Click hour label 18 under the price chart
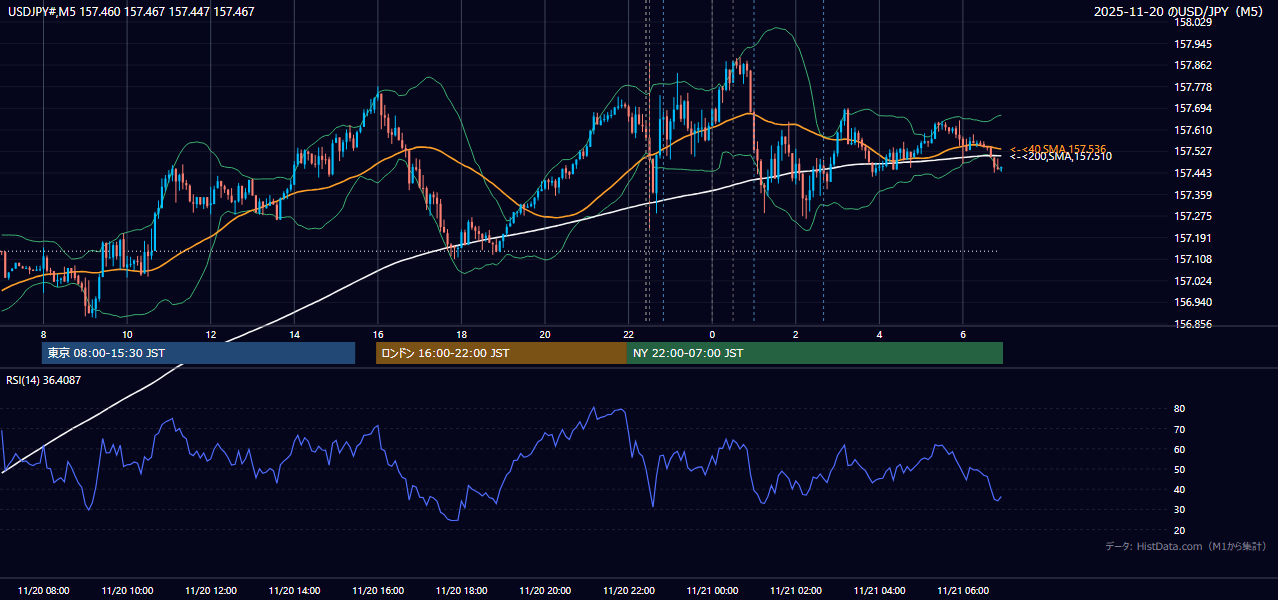 pyautogui.click(x=461, y=334)
